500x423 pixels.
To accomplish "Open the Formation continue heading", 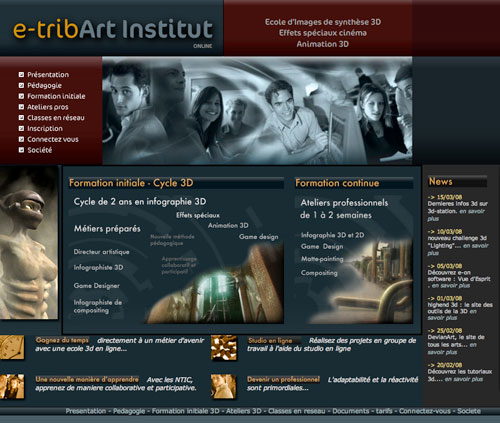I will pos(337,183).
